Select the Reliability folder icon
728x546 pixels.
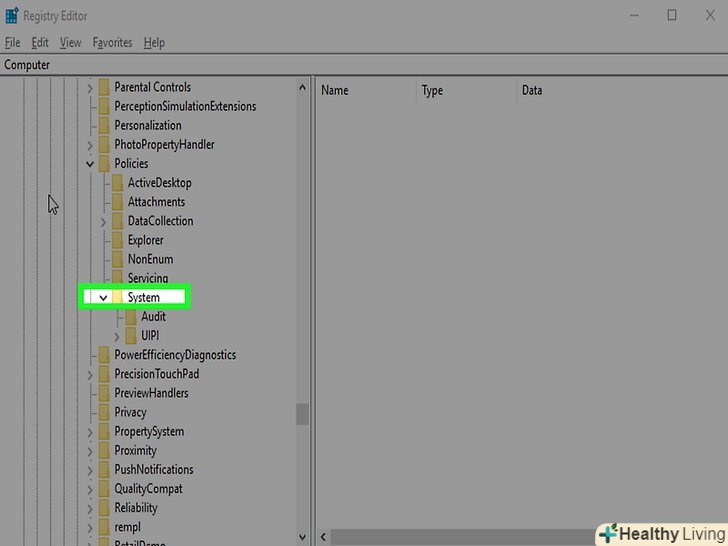(104, 508)
